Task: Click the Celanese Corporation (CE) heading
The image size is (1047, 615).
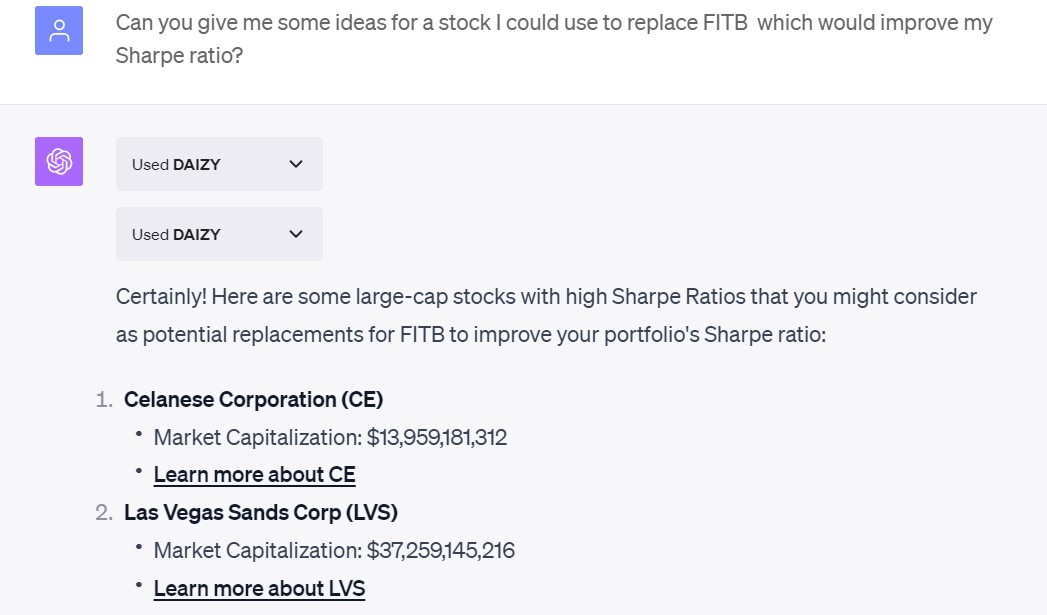Action: [253, 399]
